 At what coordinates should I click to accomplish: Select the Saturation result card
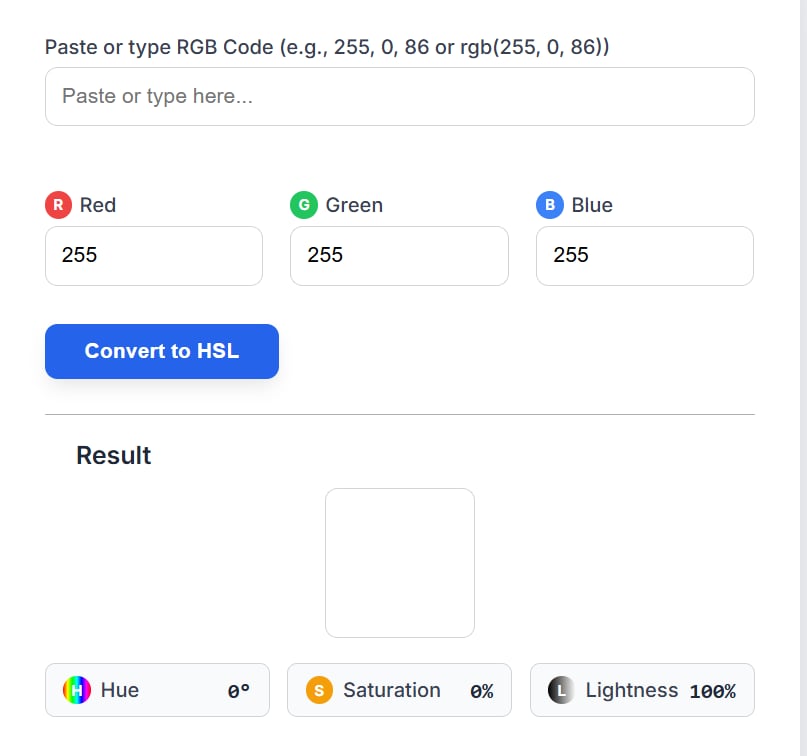pos(399,690)
